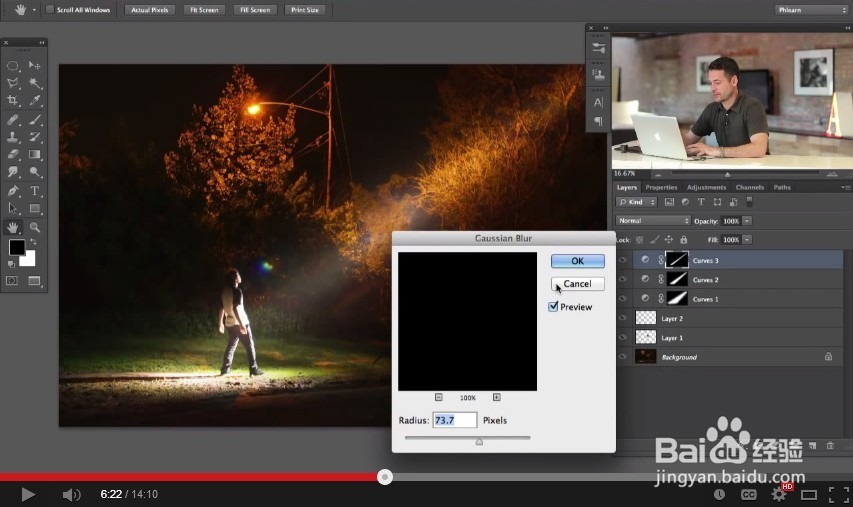Select the Brush tool

[x=35, y=120]
